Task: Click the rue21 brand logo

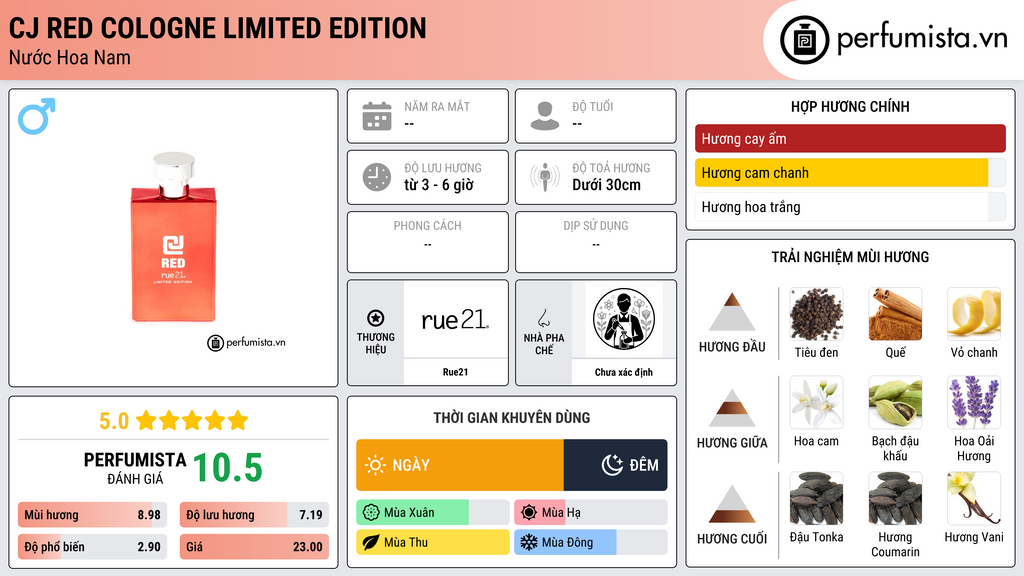Action: coord(455,319)
